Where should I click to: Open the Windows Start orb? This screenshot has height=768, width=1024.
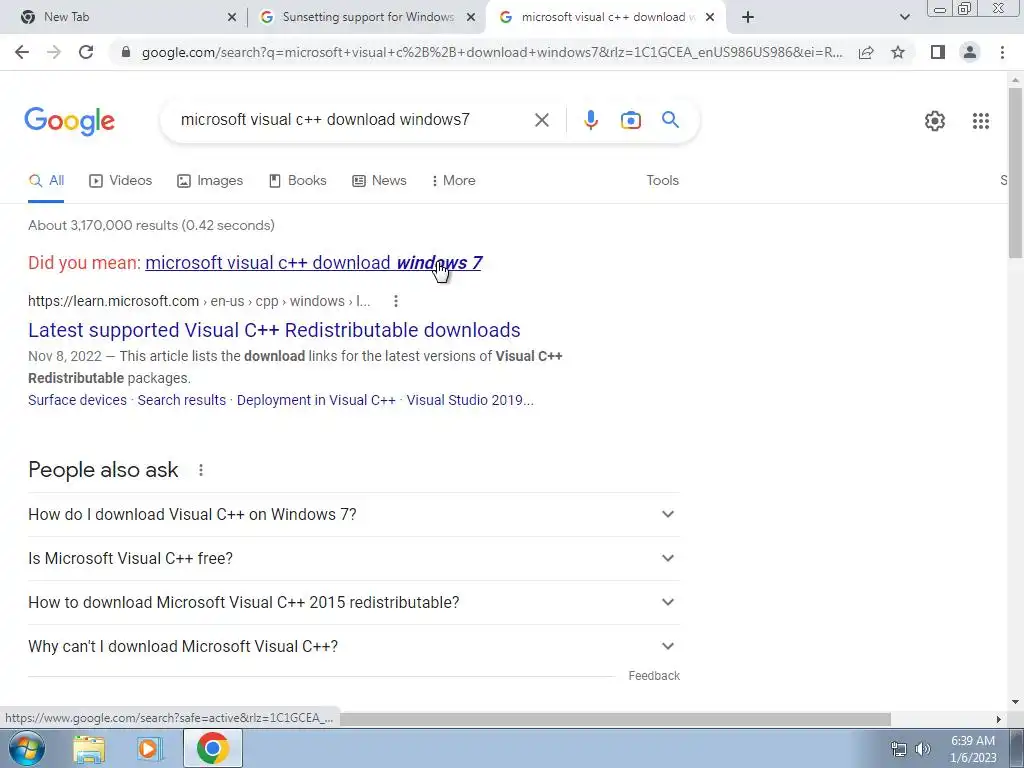click(27, 748)
